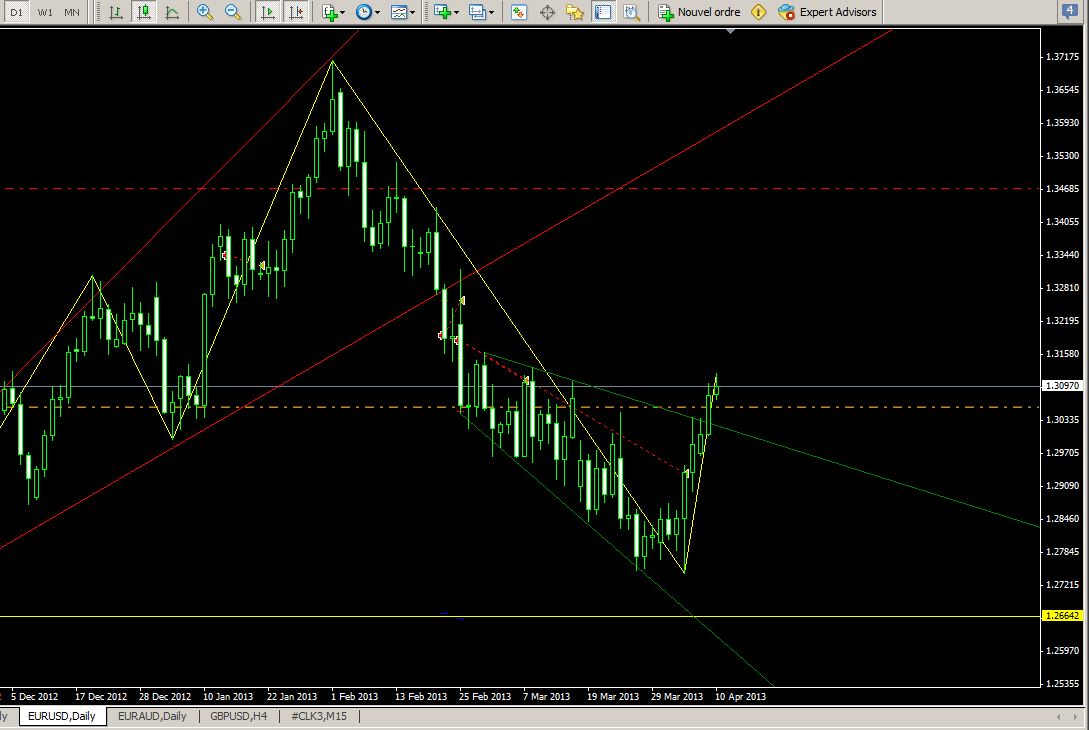Viewport: 1089px width, 730px height.
Task: Click the 1.32195 price scale value
Action: pos(1063,321)
